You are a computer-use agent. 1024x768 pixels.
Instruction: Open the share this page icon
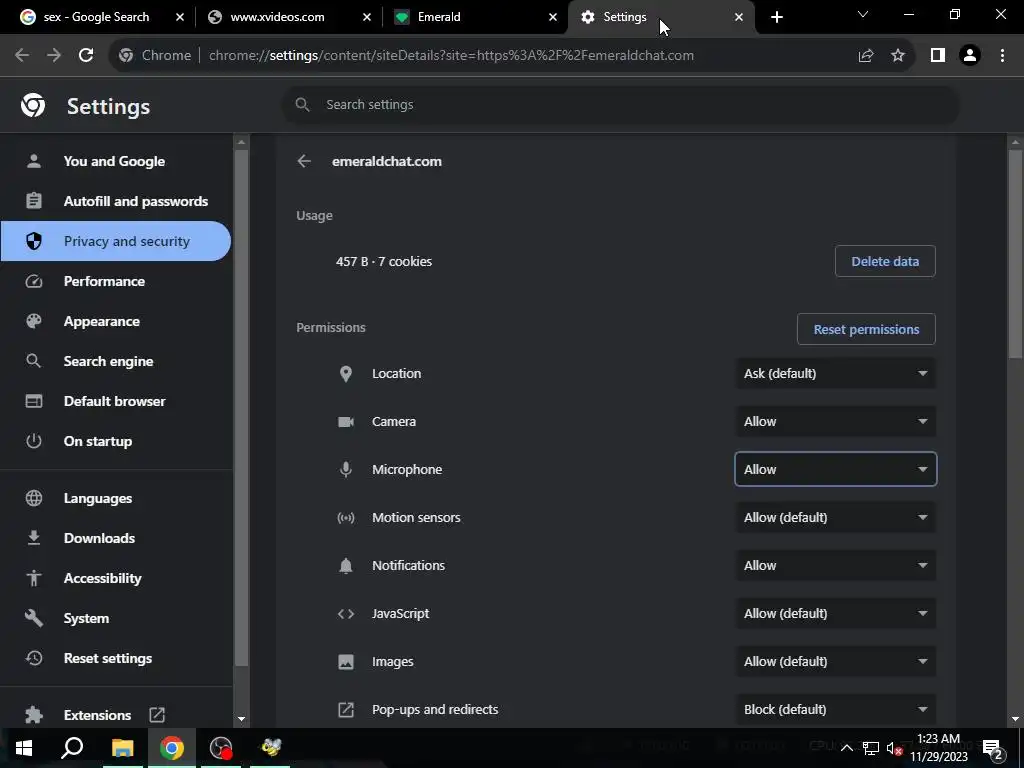point(866,56)
